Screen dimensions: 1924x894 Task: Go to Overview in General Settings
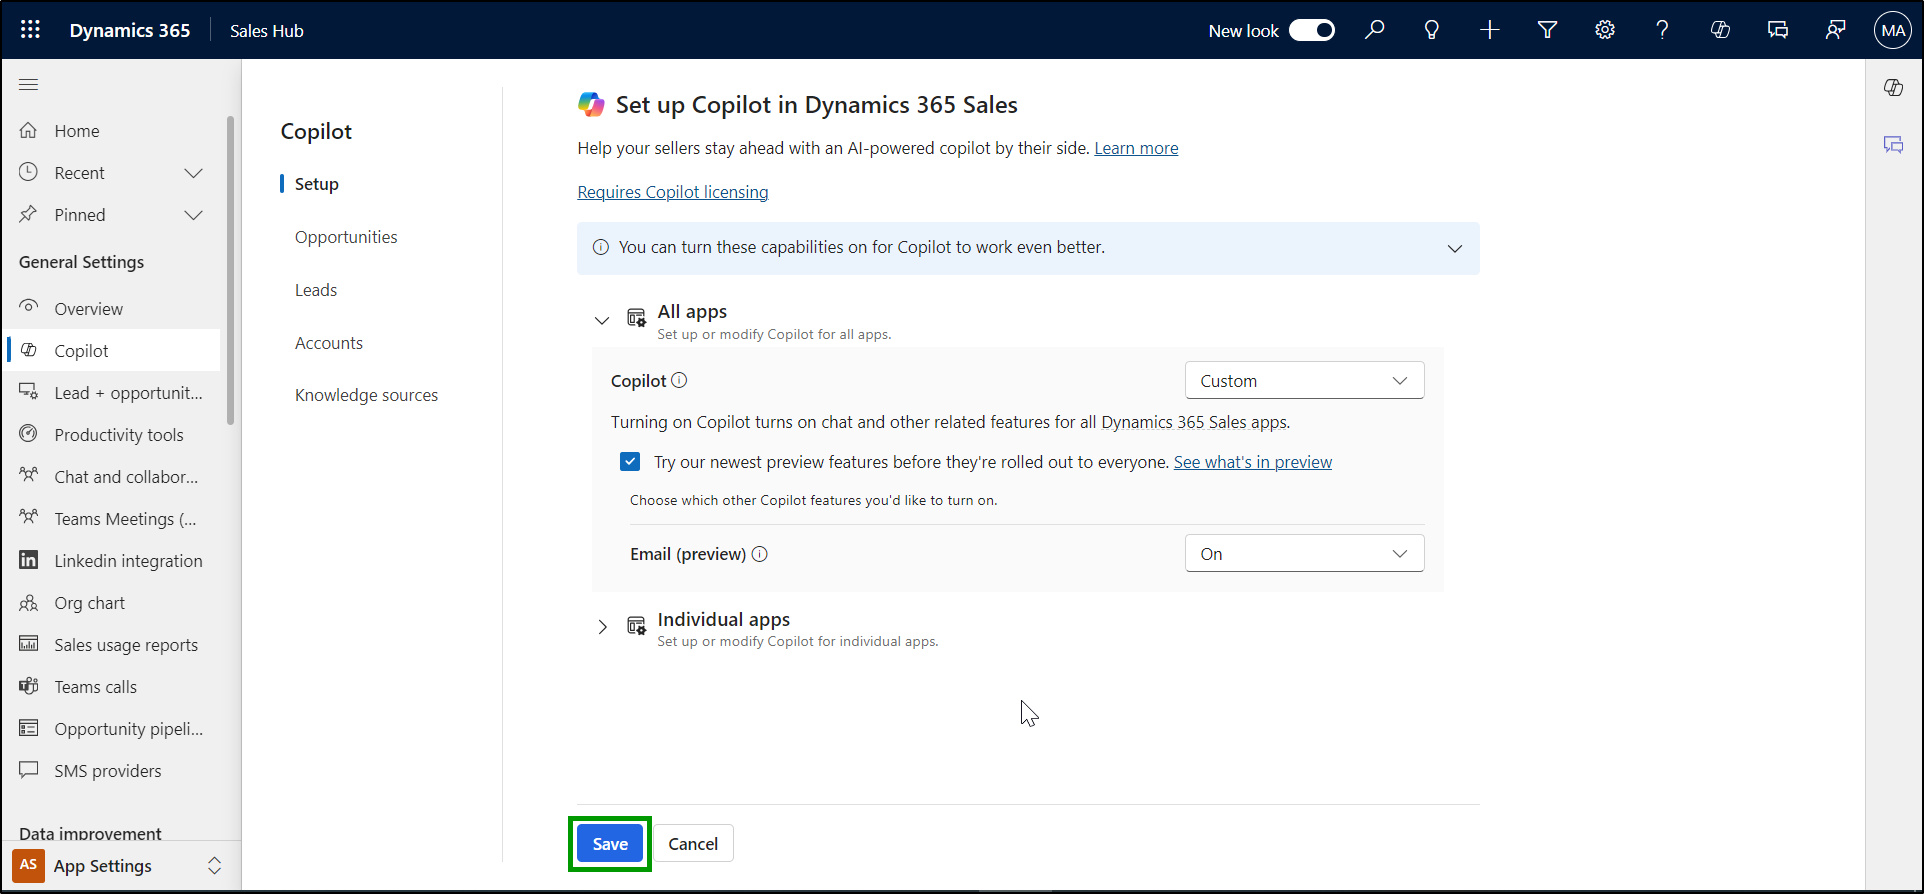[x=112, y=309]
